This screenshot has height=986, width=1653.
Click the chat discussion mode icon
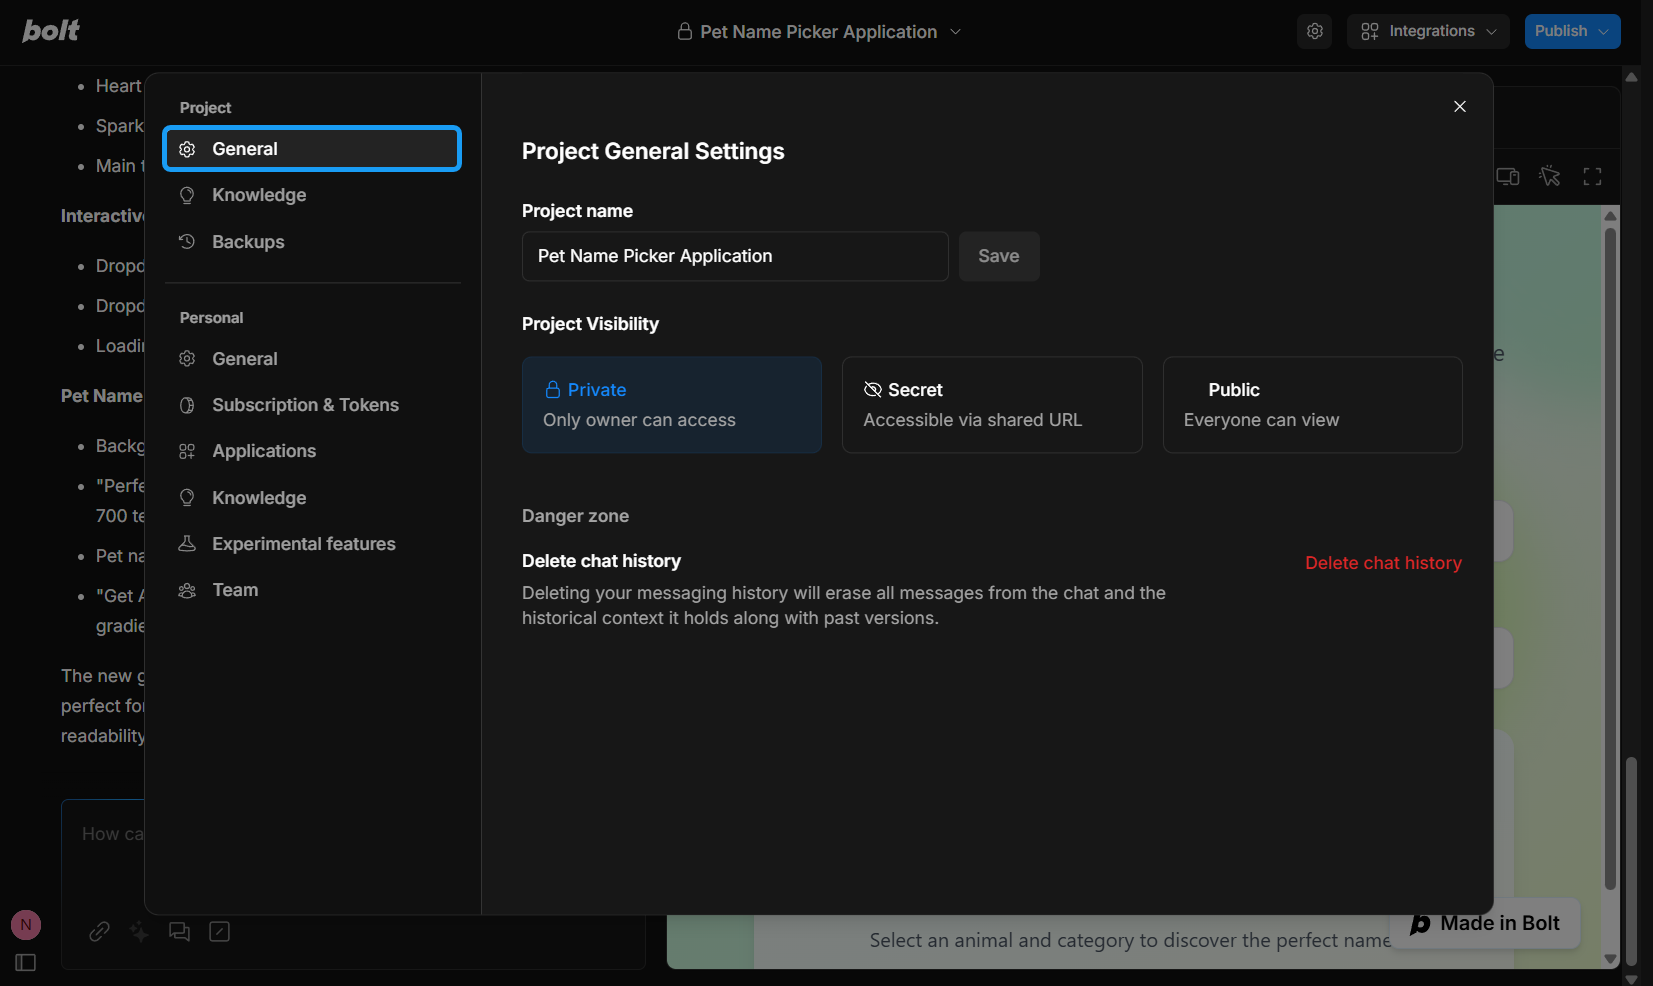(x=179, y=932)
